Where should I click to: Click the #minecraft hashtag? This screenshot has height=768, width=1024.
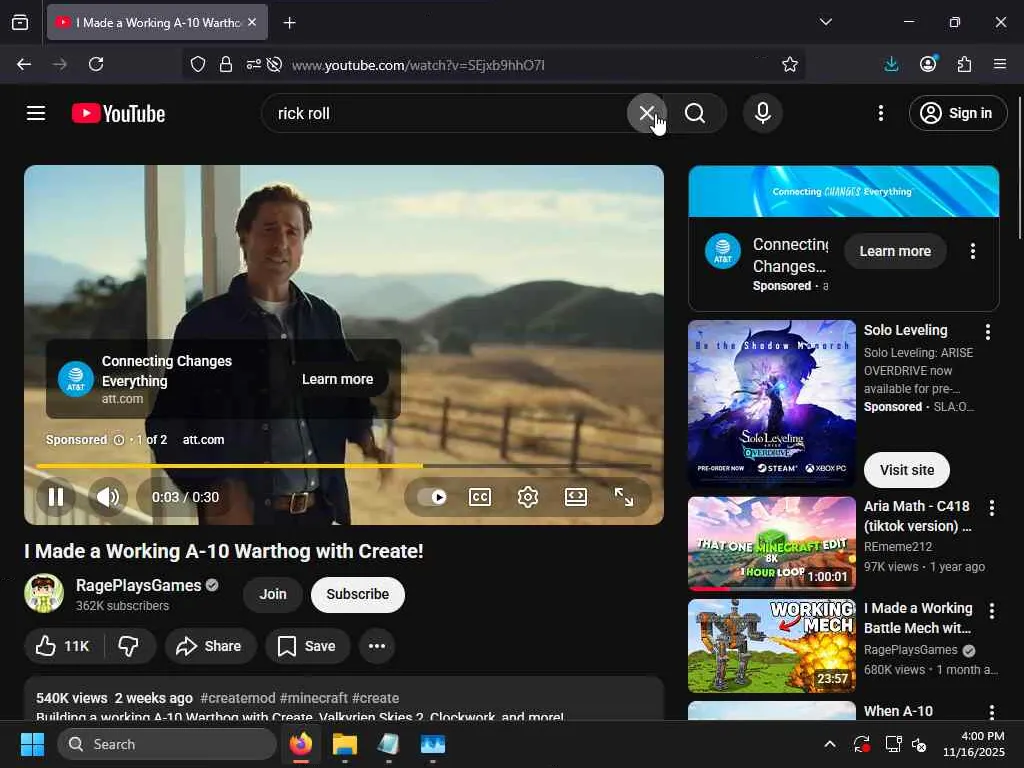tap(313, 697)
